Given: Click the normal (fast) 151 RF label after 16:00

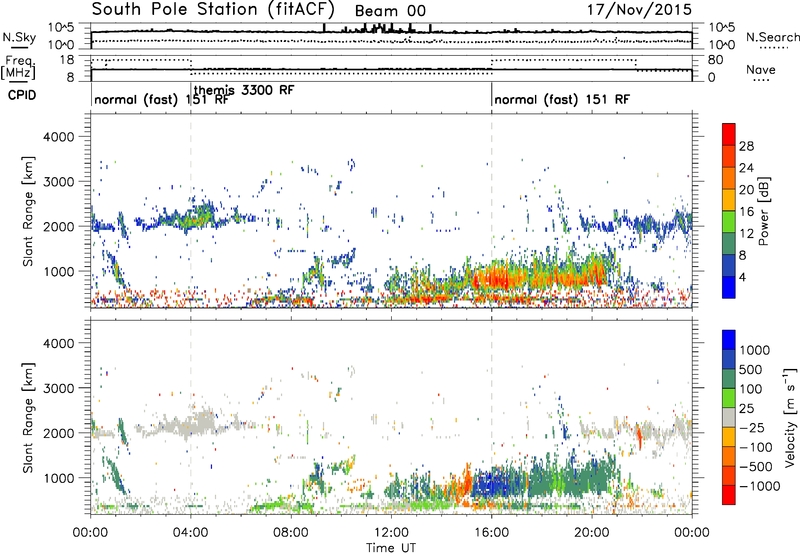Looking at the screenshot, I should tap(562, 99).
